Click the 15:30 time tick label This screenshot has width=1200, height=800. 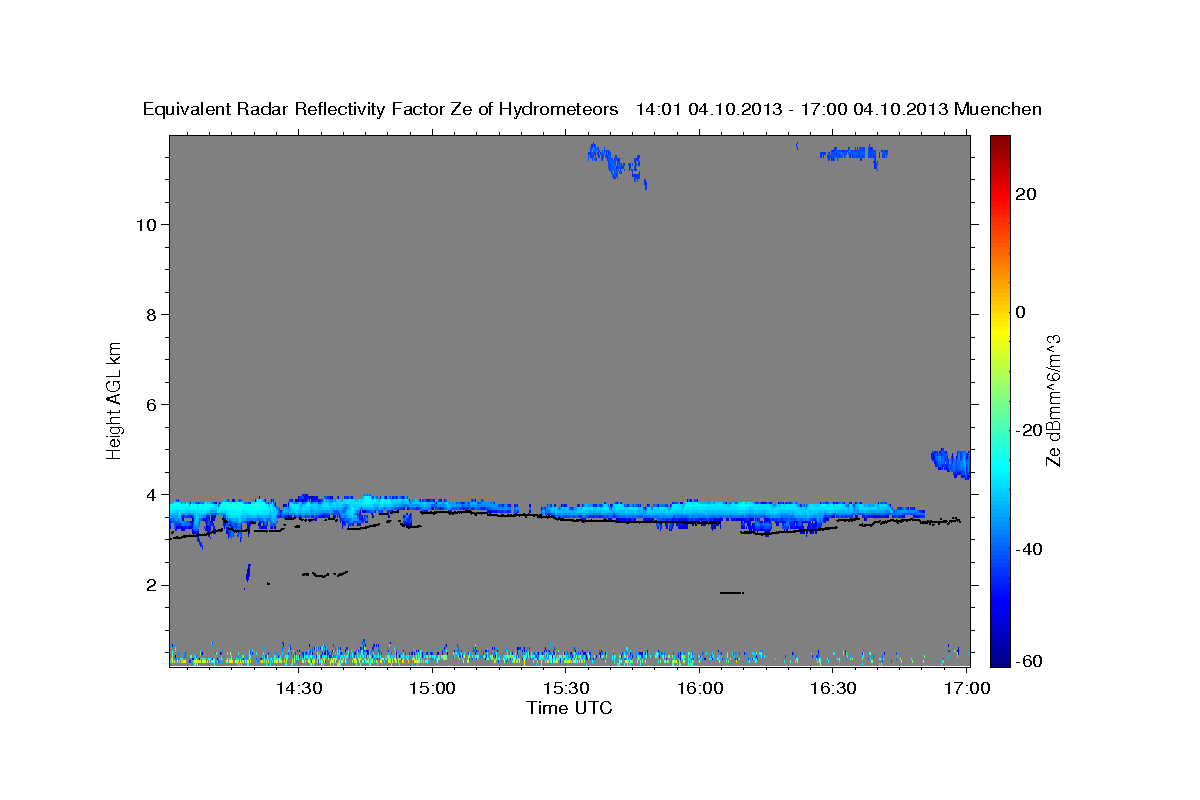(x=565, y=689)
